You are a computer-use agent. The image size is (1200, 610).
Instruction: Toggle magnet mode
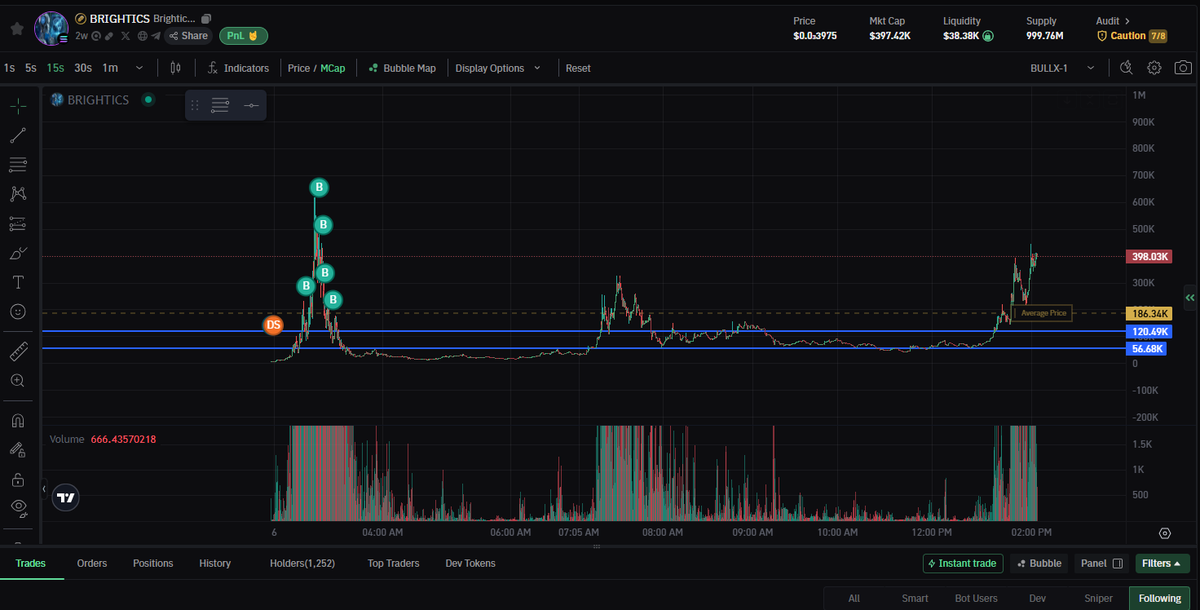click(x=18, y=421)
